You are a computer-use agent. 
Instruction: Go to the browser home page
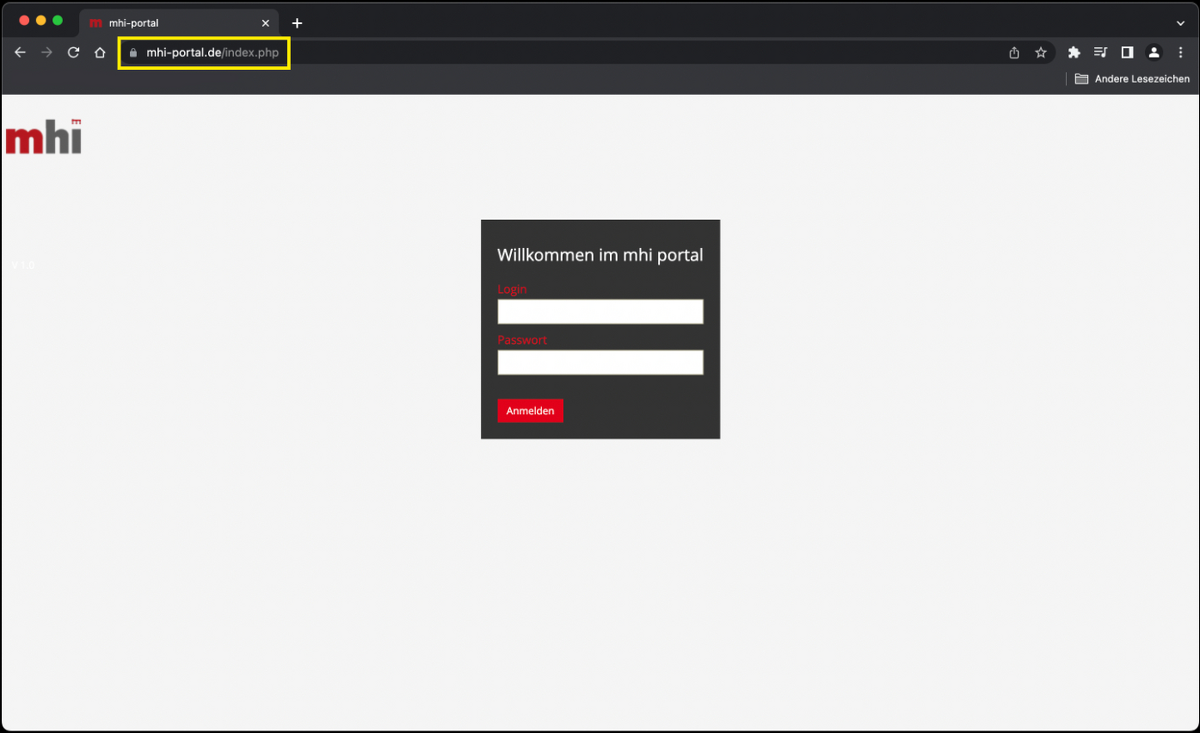(x=100, y=53)
